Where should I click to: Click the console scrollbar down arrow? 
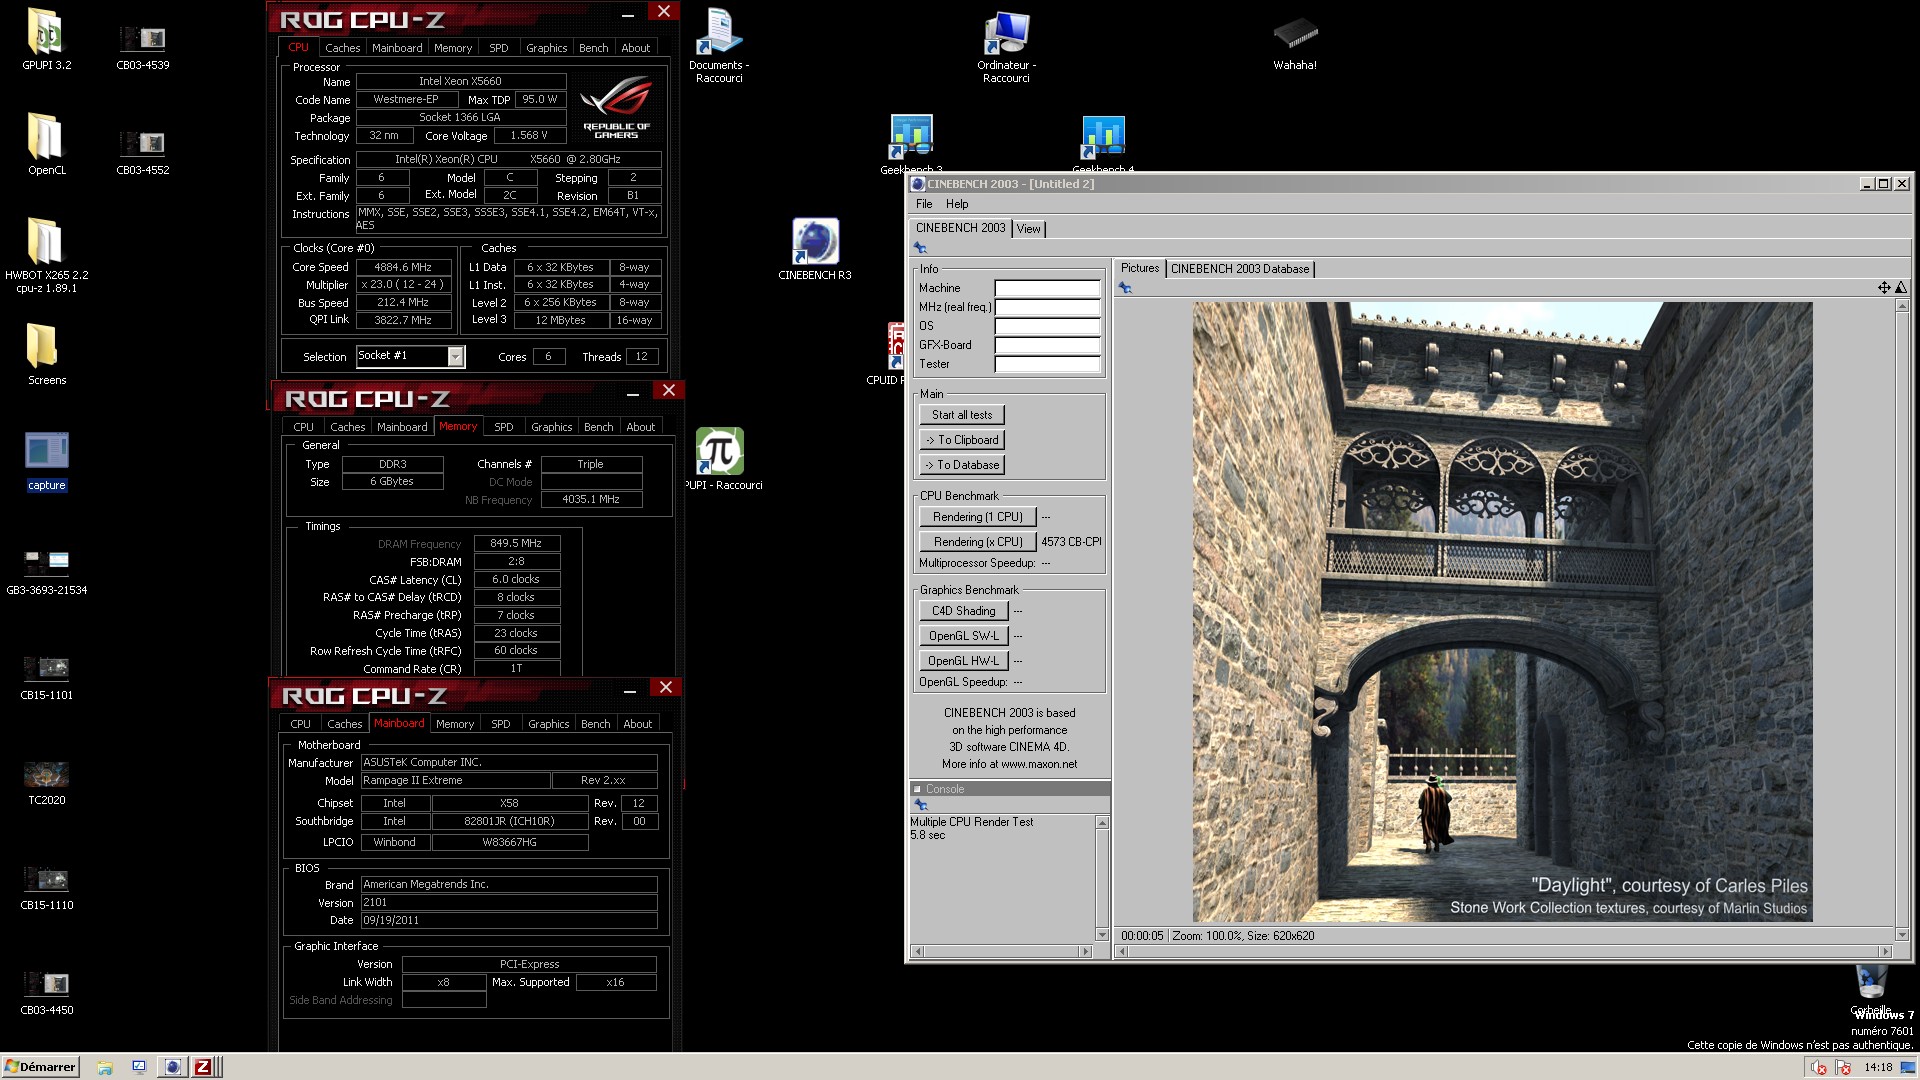pyautogui.click(x=1102, y=935)
